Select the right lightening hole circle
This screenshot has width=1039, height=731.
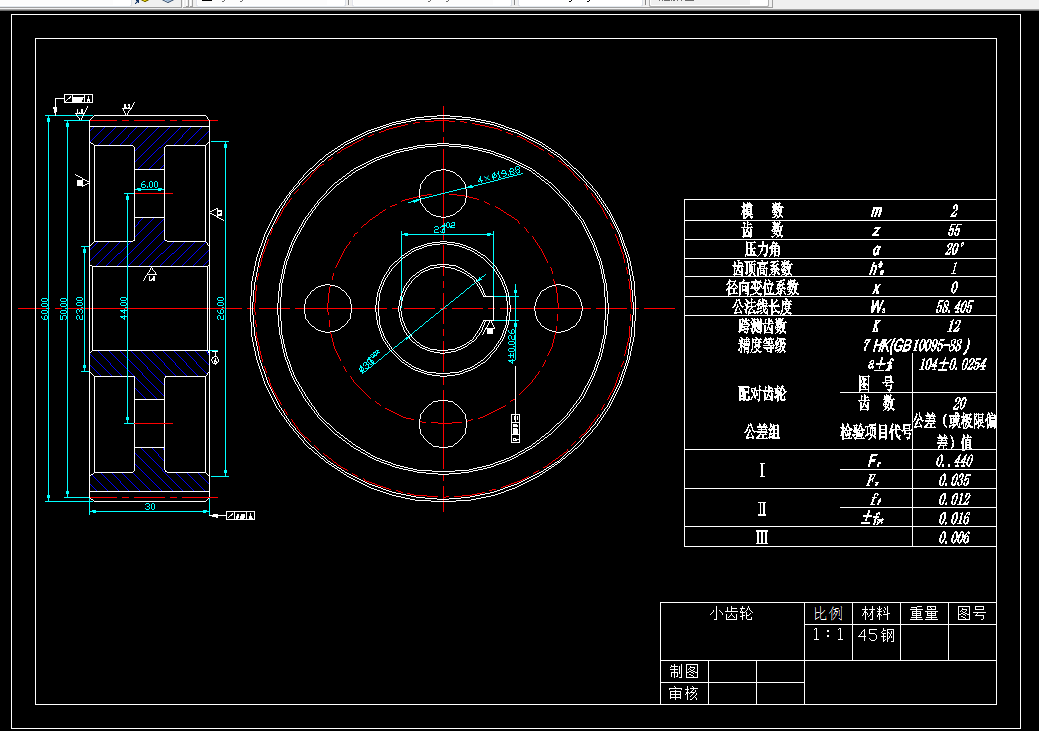pyautogui.click(x=558, y=308)
